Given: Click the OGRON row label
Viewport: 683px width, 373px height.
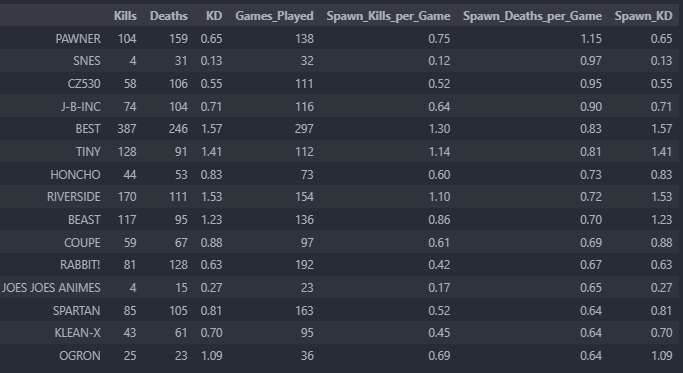Looking at the screenshot, I should pos(80,356).
